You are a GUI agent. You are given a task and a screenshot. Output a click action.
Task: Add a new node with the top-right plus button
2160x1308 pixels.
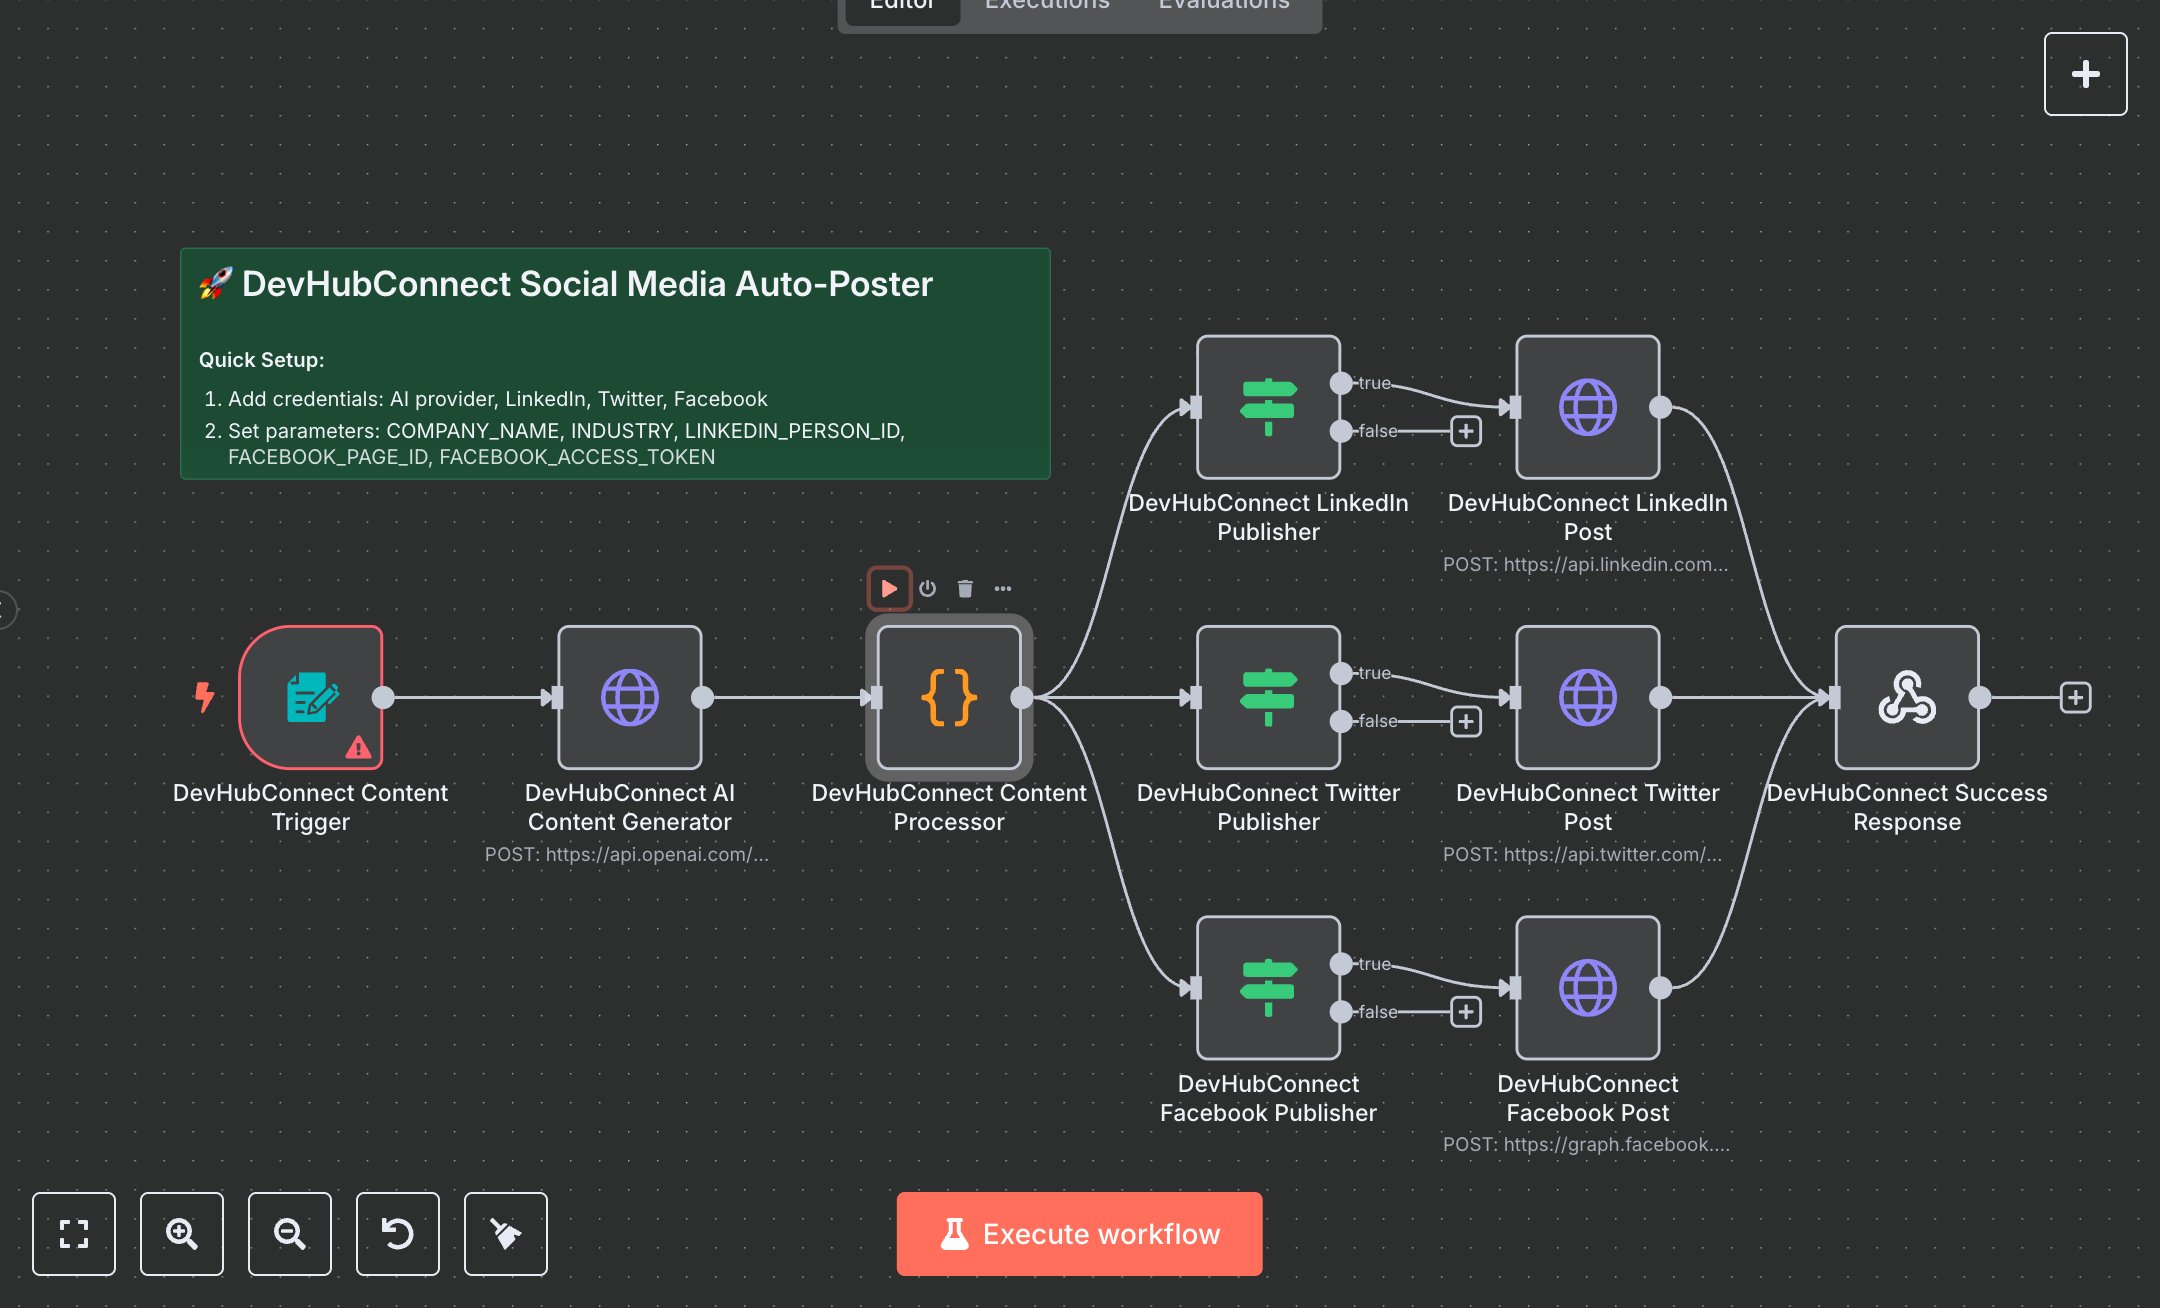[2085, 73]
